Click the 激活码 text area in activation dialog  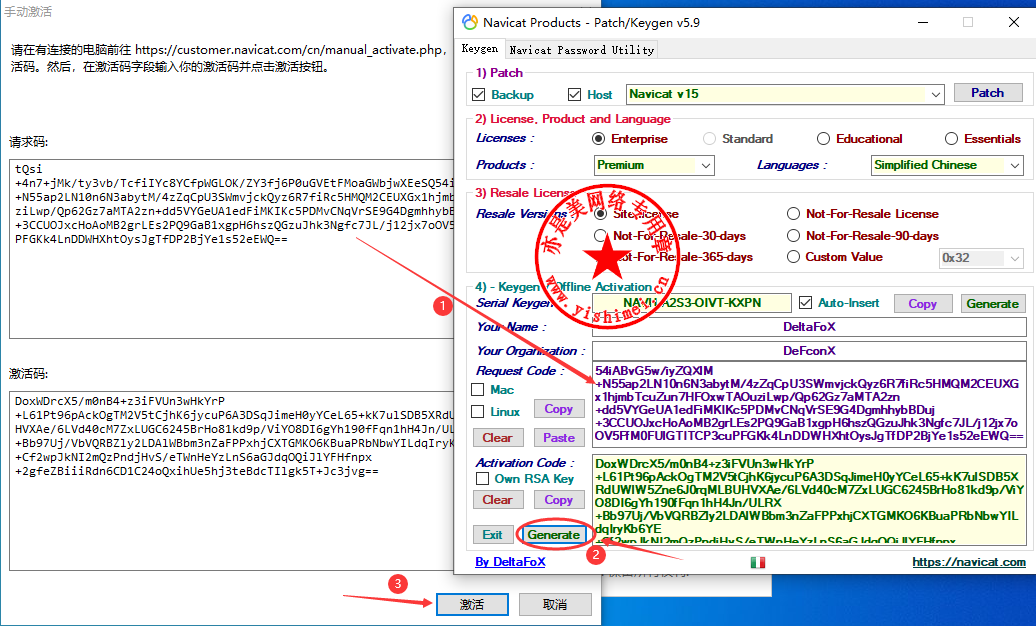click(232, 481)
